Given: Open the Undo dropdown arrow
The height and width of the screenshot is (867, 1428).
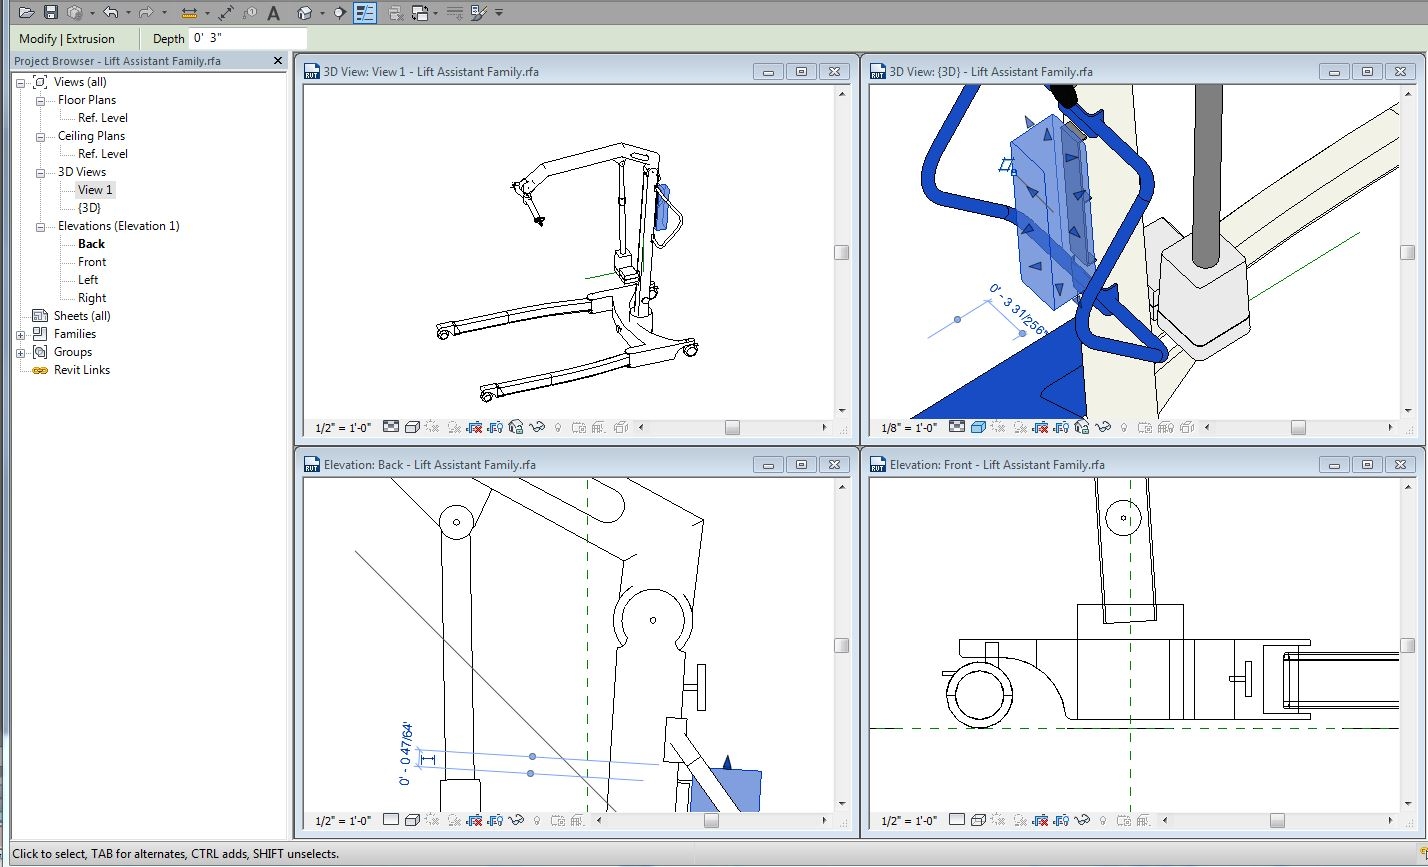Looking at the screenshot, I should [x=129, y=14].
